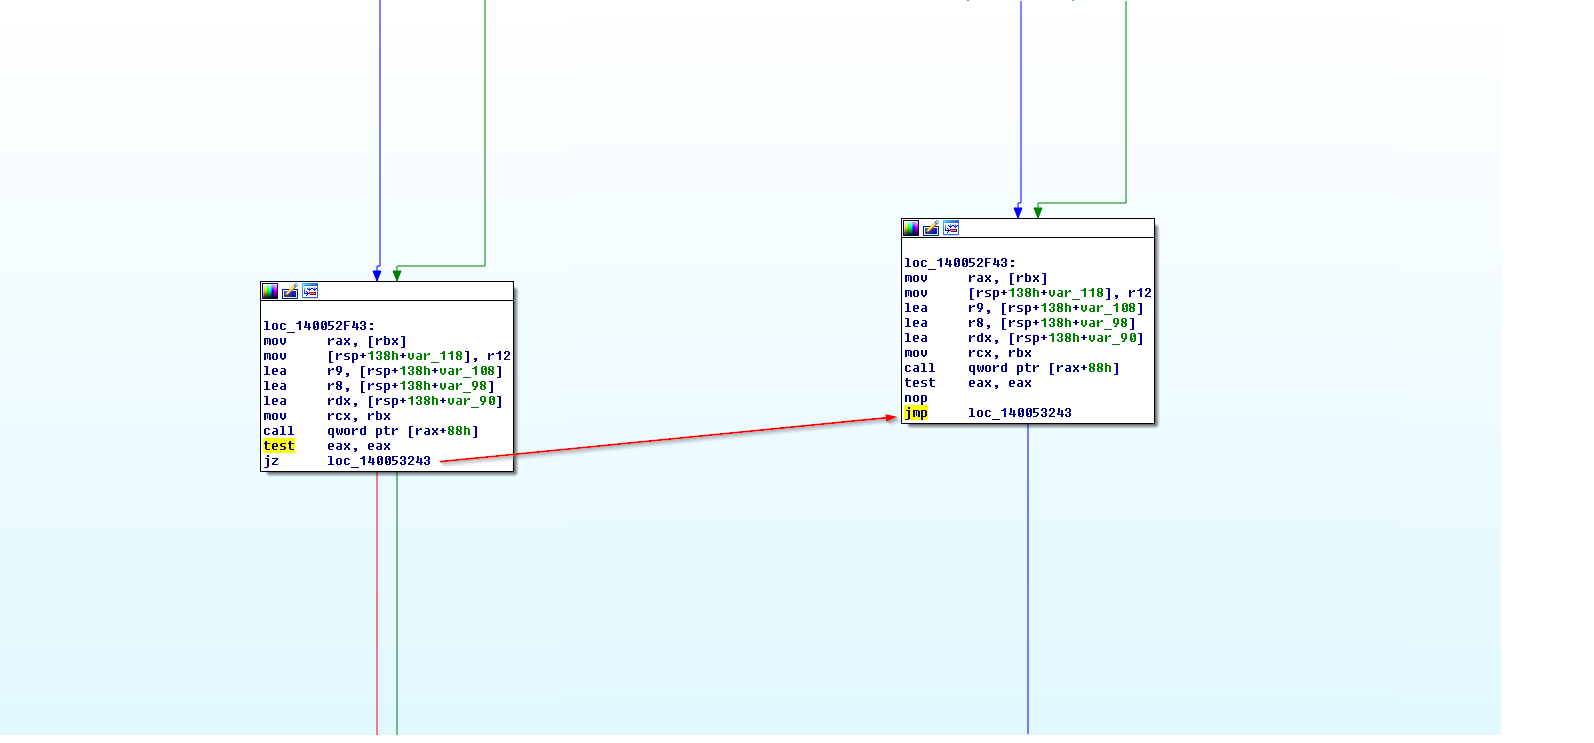Click the node color icon in the jz block
This screenshot has width=1594, height=743.
[x=270, y=291]
